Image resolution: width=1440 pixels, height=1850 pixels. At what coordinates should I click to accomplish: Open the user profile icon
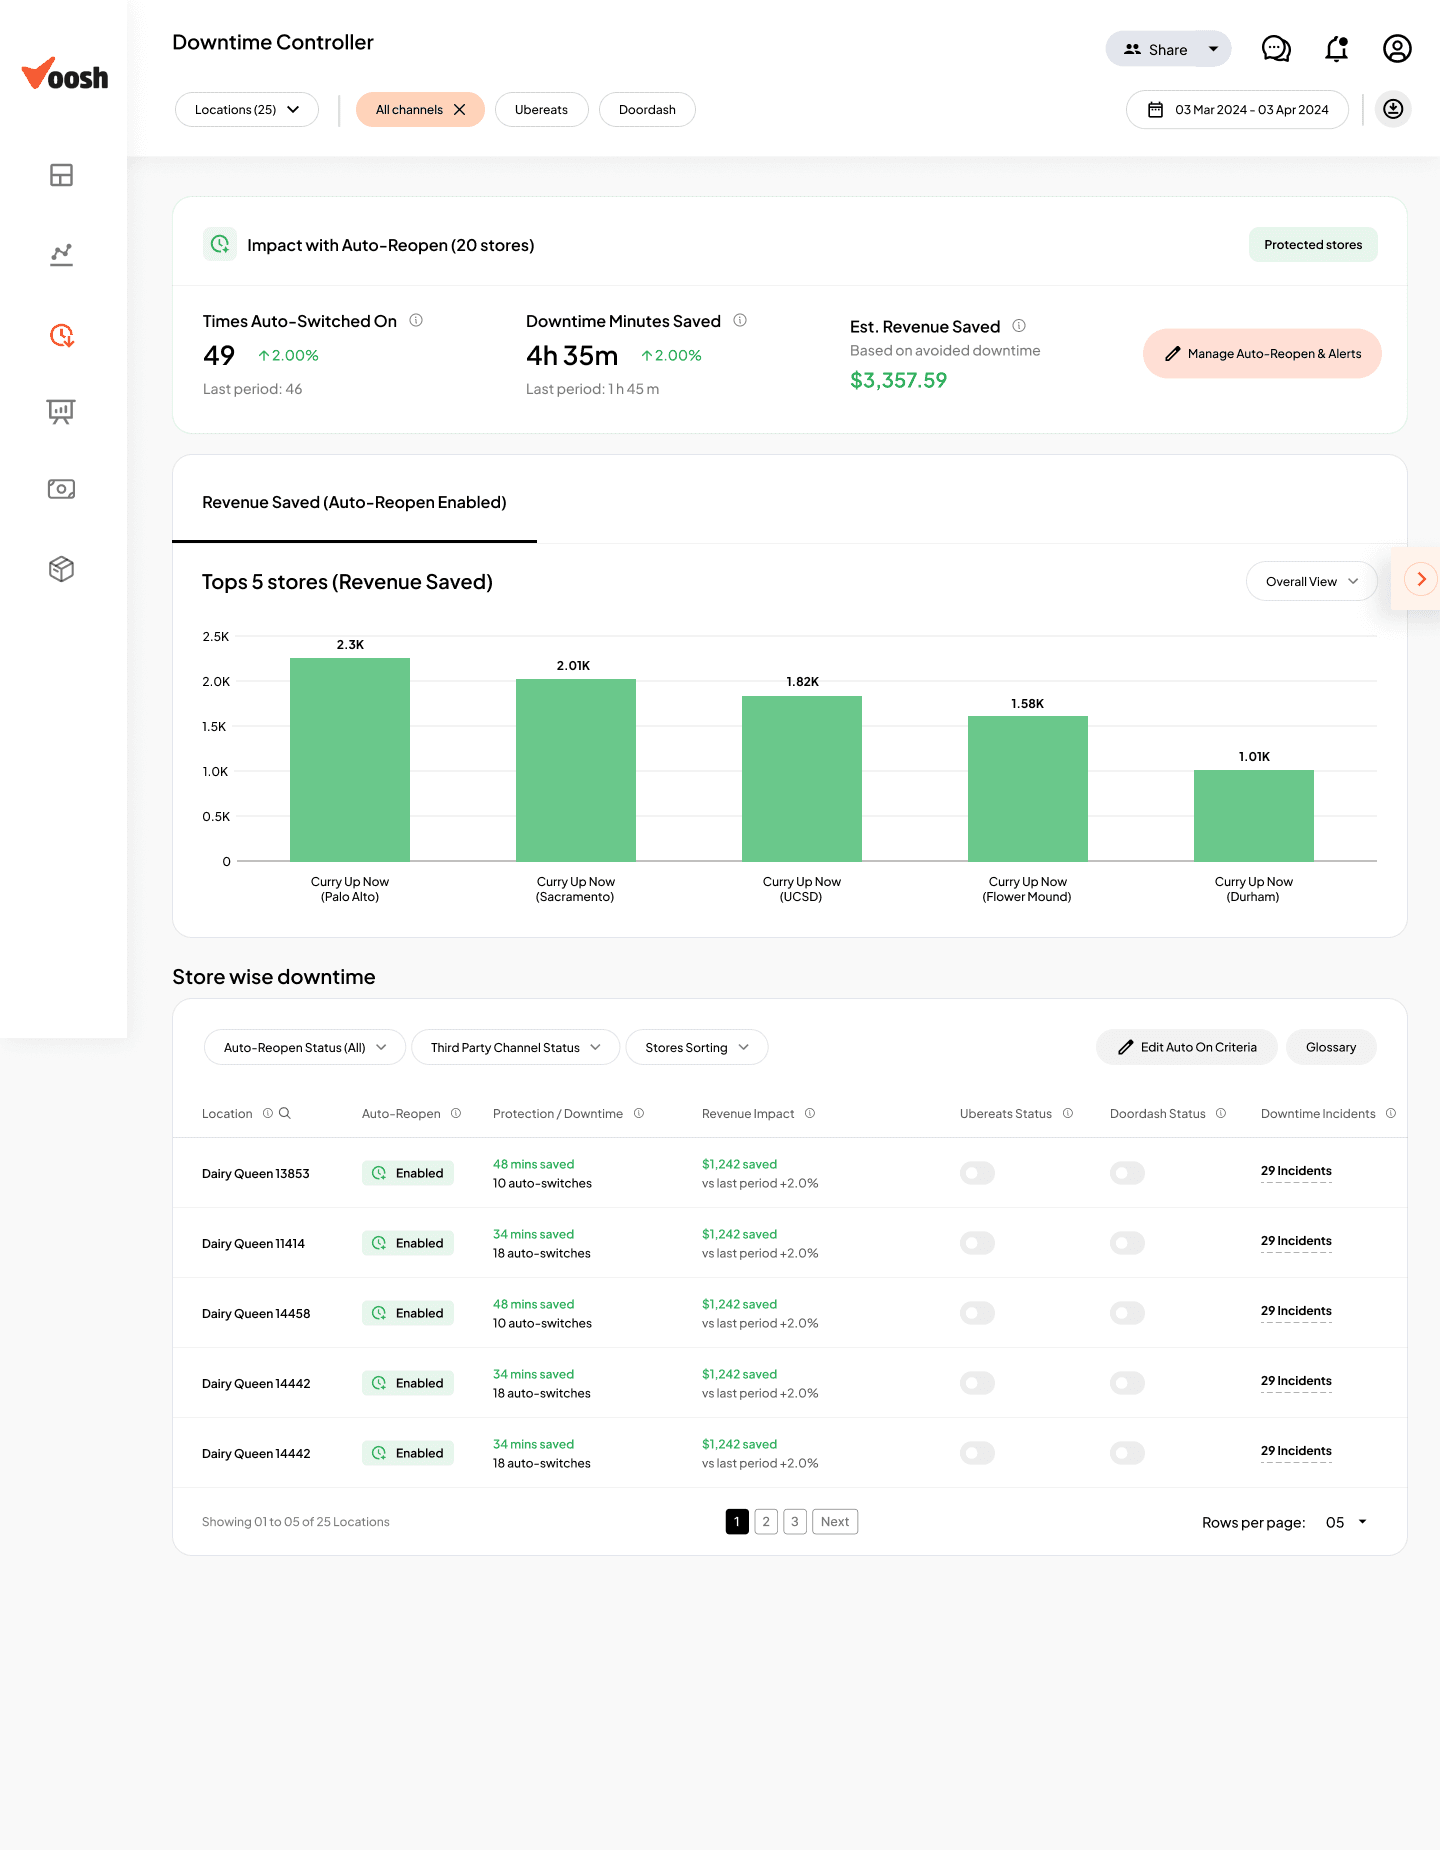1397,49
